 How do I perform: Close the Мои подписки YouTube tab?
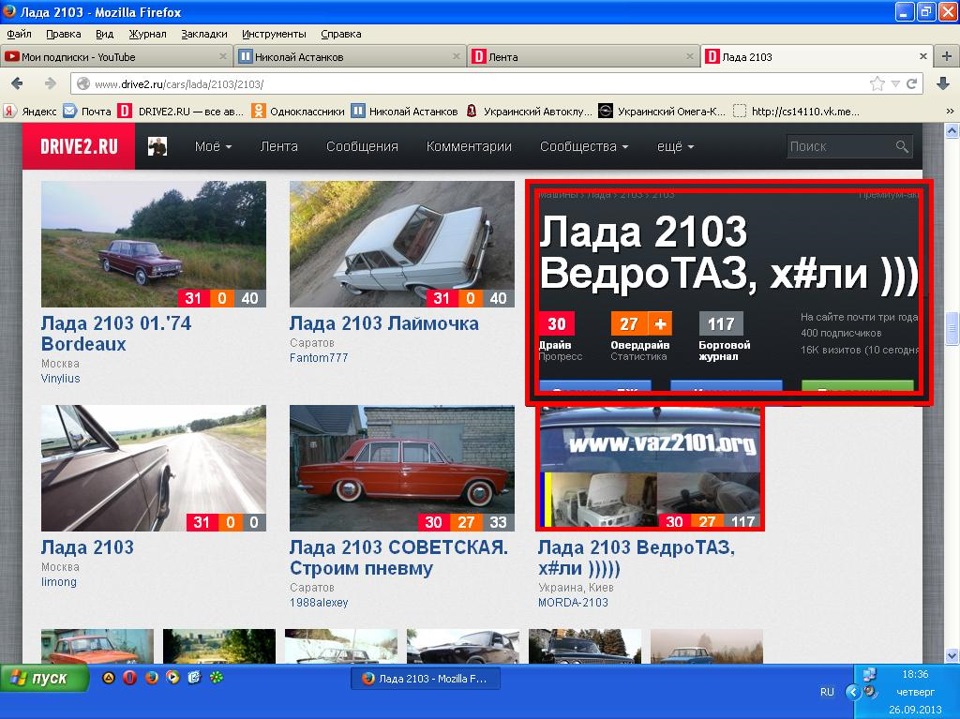223,56
